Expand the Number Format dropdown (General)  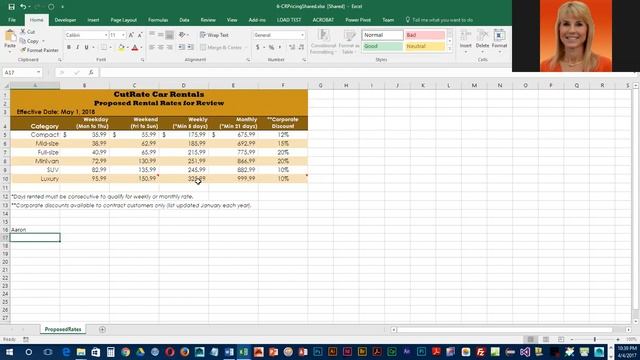click(x=302, y=35)
